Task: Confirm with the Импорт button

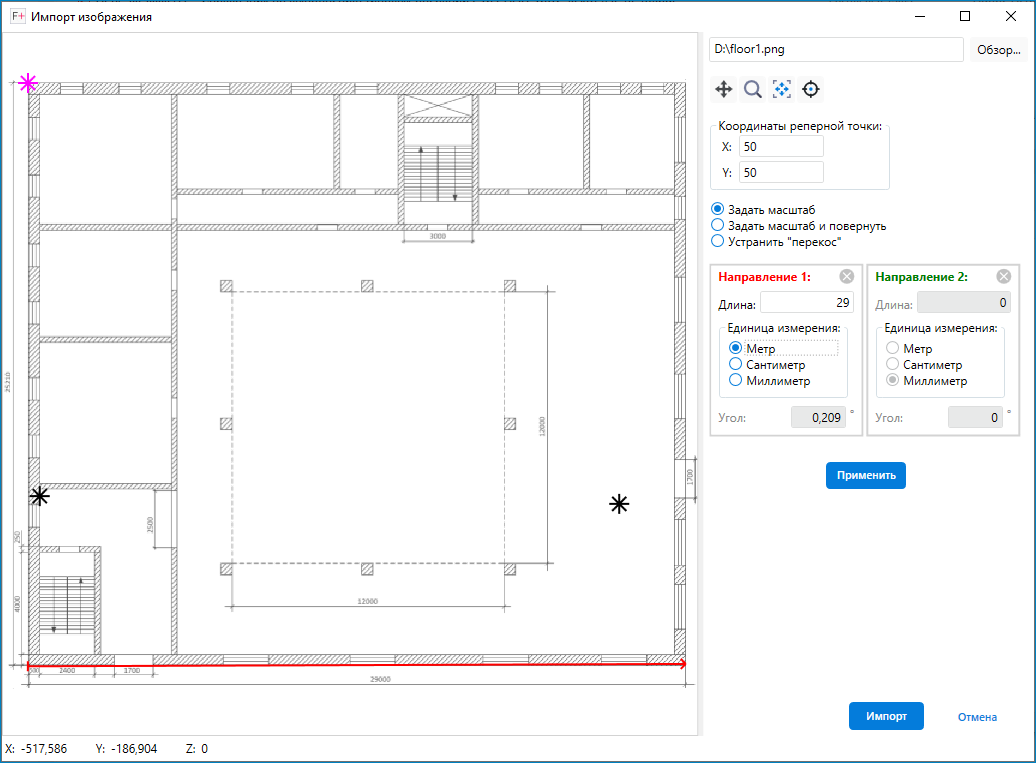Action: [886, 716]
